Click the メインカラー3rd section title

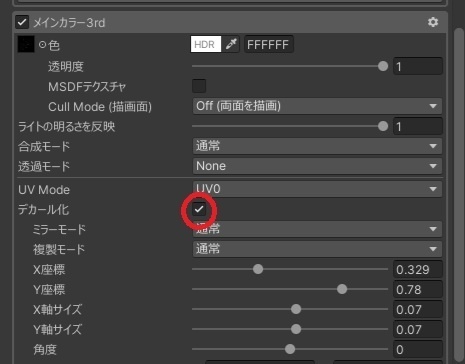69,23
